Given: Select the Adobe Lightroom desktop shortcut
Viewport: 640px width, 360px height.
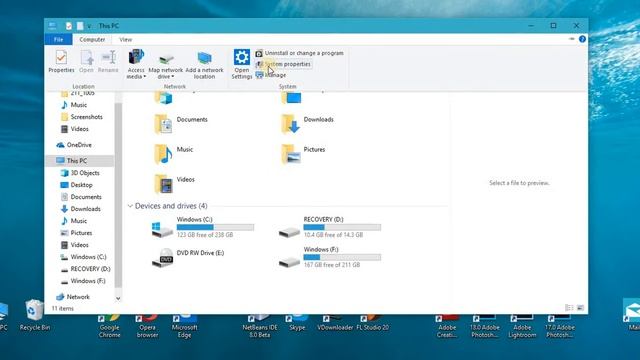Looking at the screenshot, I should click(x=522, y=326).
